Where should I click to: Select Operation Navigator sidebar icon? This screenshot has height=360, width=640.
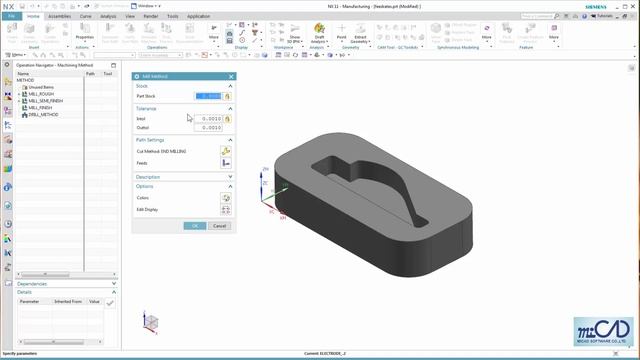tap(8, 125)
